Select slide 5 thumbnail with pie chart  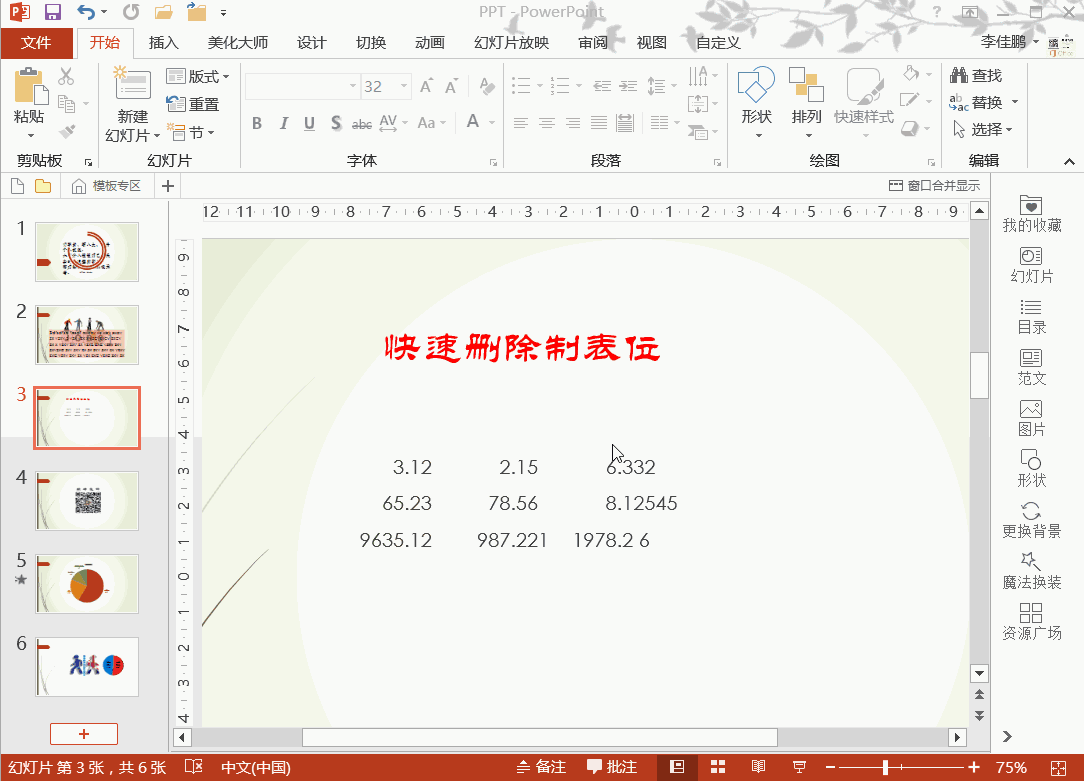(x=87, y=584)
